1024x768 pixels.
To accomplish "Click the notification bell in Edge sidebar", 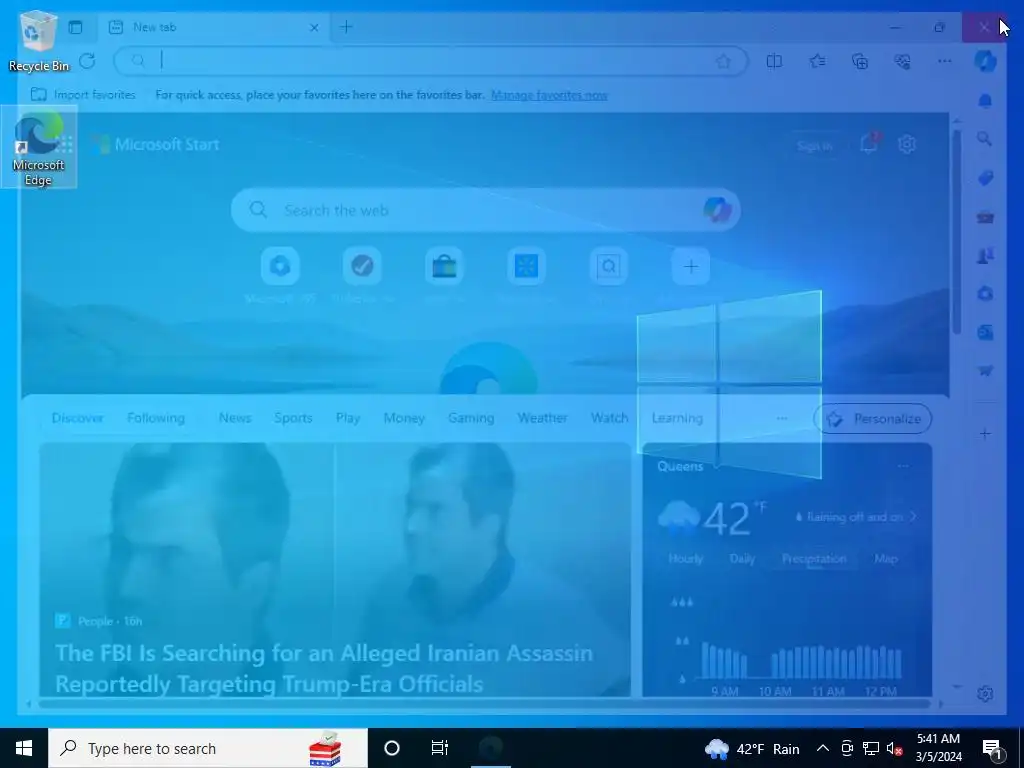I will pos(985,101).
